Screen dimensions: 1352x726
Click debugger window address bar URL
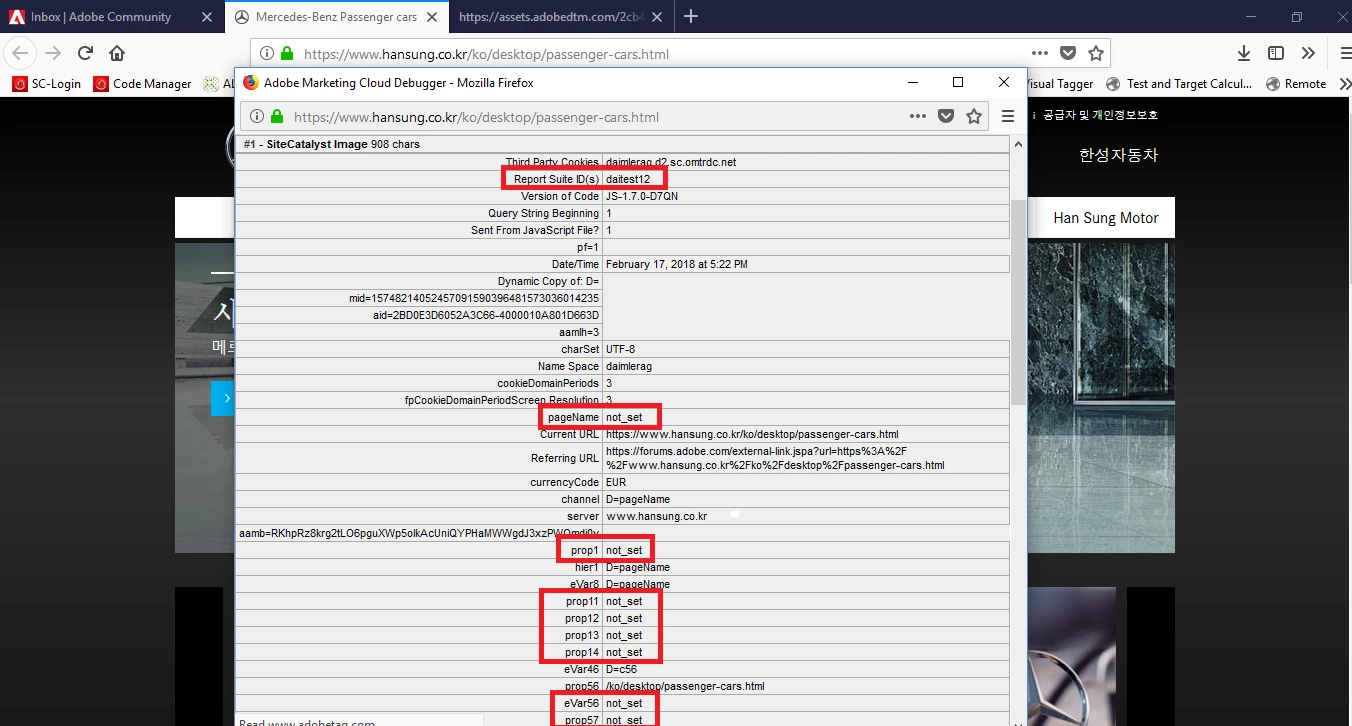[x=476, y=117]
